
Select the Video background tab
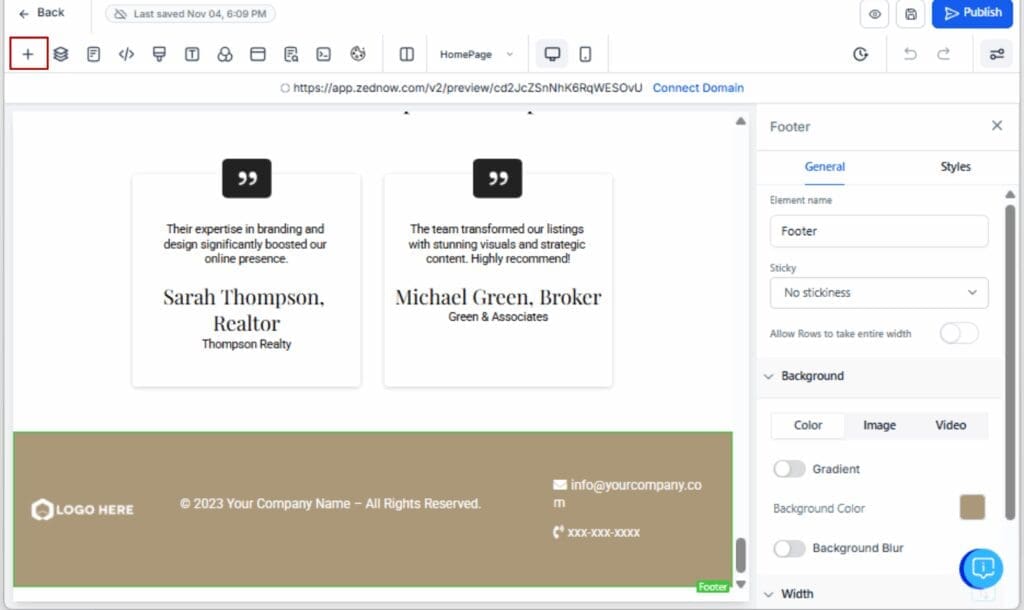coord(950,425)
